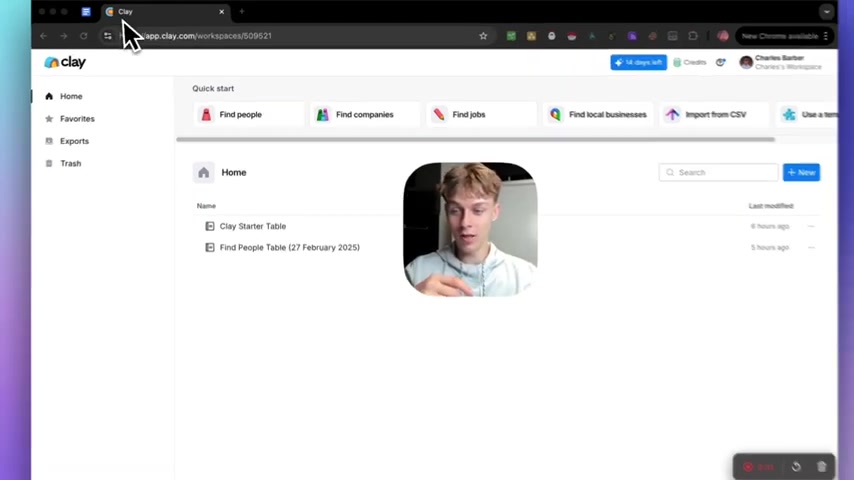
Task: Click the Home house icon in sidebar
Action: coord(49,96)
